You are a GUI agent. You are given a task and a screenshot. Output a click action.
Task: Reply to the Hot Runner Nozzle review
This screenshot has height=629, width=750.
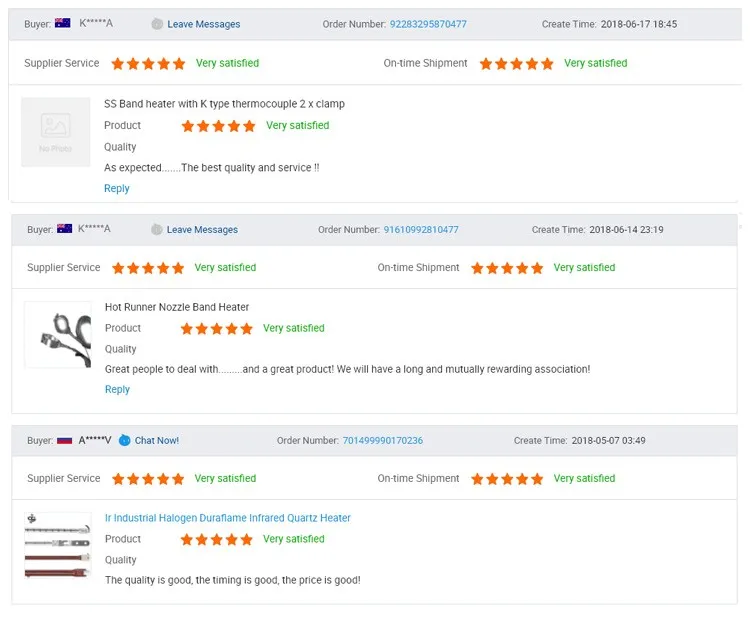coord(117,389)
